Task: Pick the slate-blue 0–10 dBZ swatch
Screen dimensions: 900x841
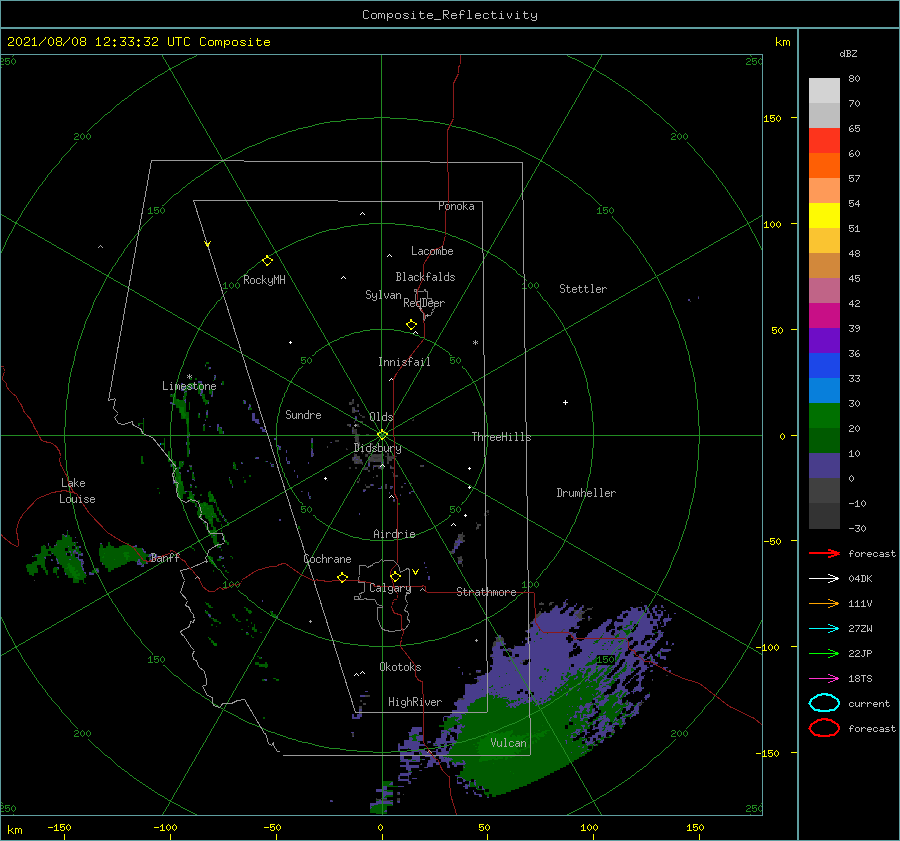Action: 824,466
